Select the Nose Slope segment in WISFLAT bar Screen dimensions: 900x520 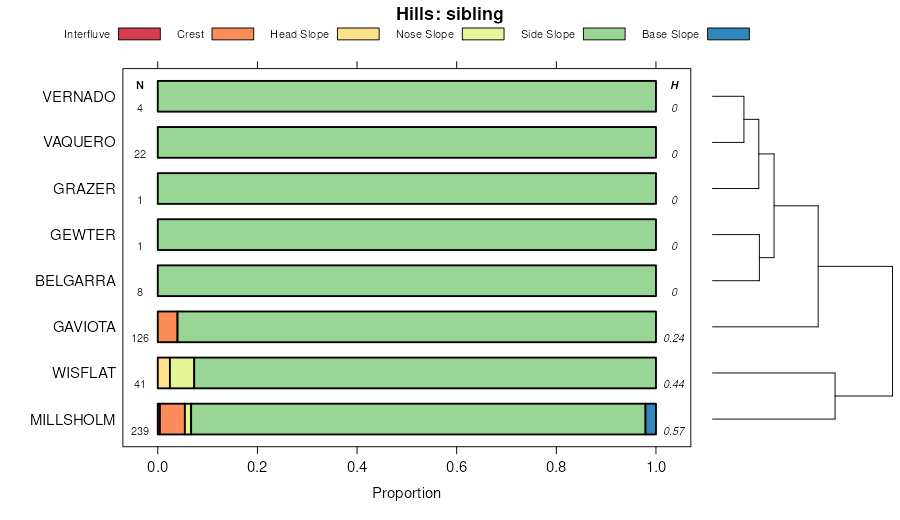[x=182, y=373]
